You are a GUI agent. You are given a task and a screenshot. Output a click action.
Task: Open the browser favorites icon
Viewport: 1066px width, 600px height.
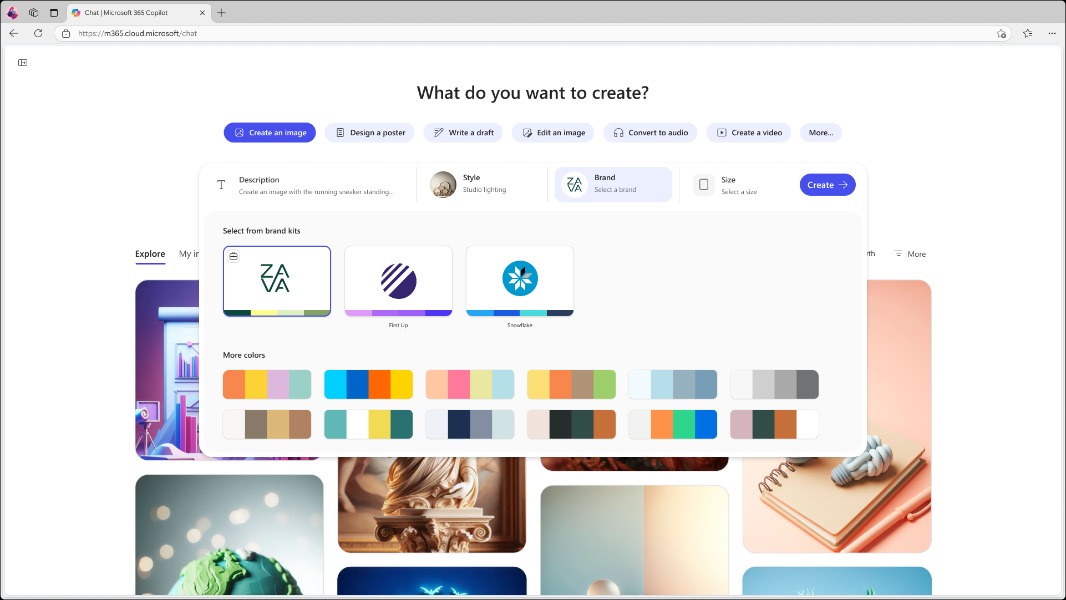[1027, 33]
